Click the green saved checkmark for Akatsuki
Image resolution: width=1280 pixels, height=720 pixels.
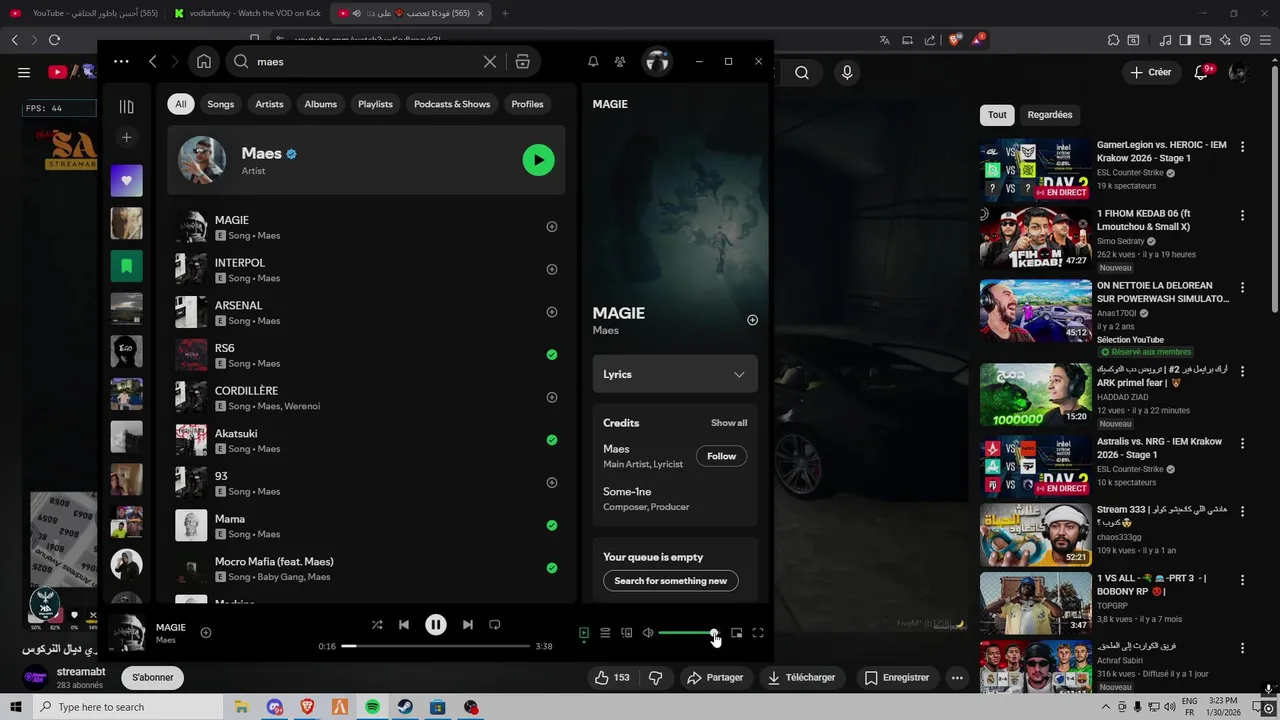point(552,440)
